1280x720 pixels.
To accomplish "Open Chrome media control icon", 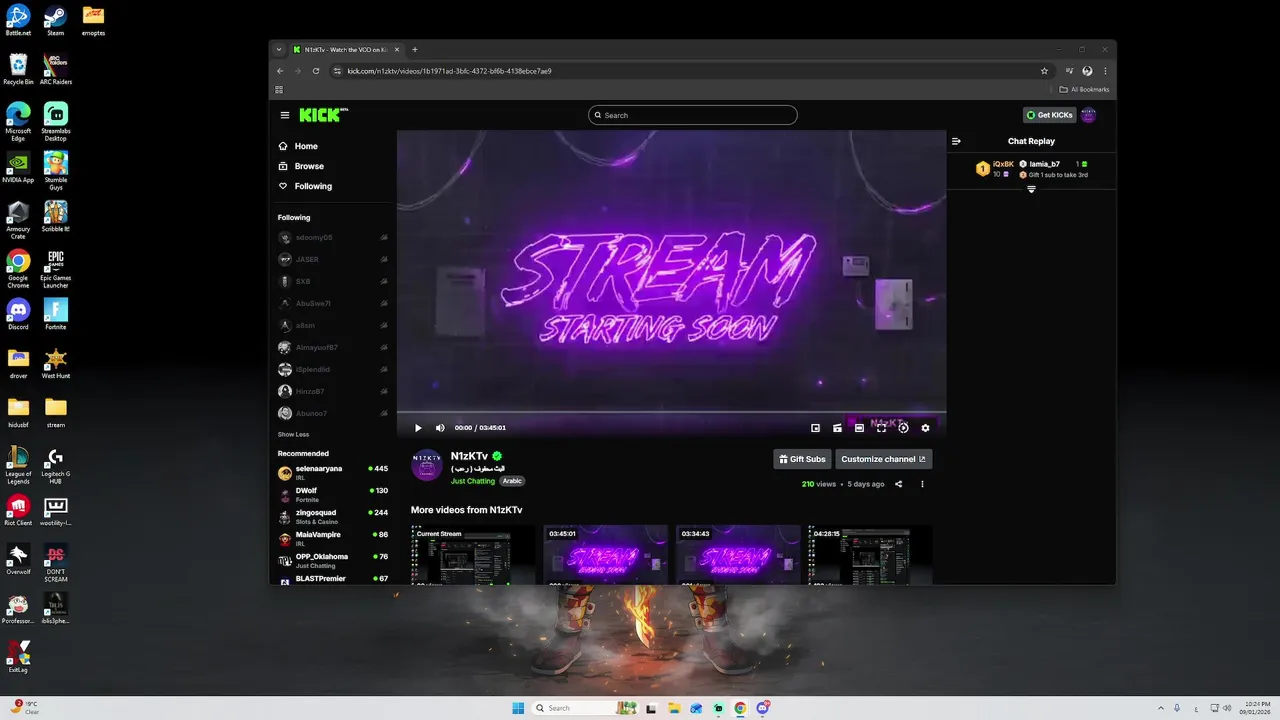I will (x=1069, y=71).
